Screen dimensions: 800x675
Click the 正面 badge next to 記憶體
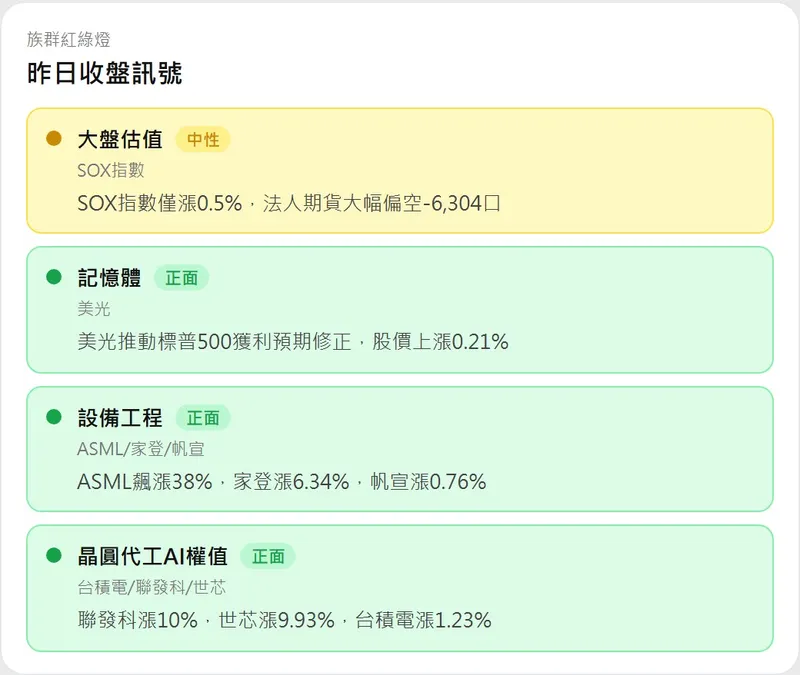(x=181, y=278)
